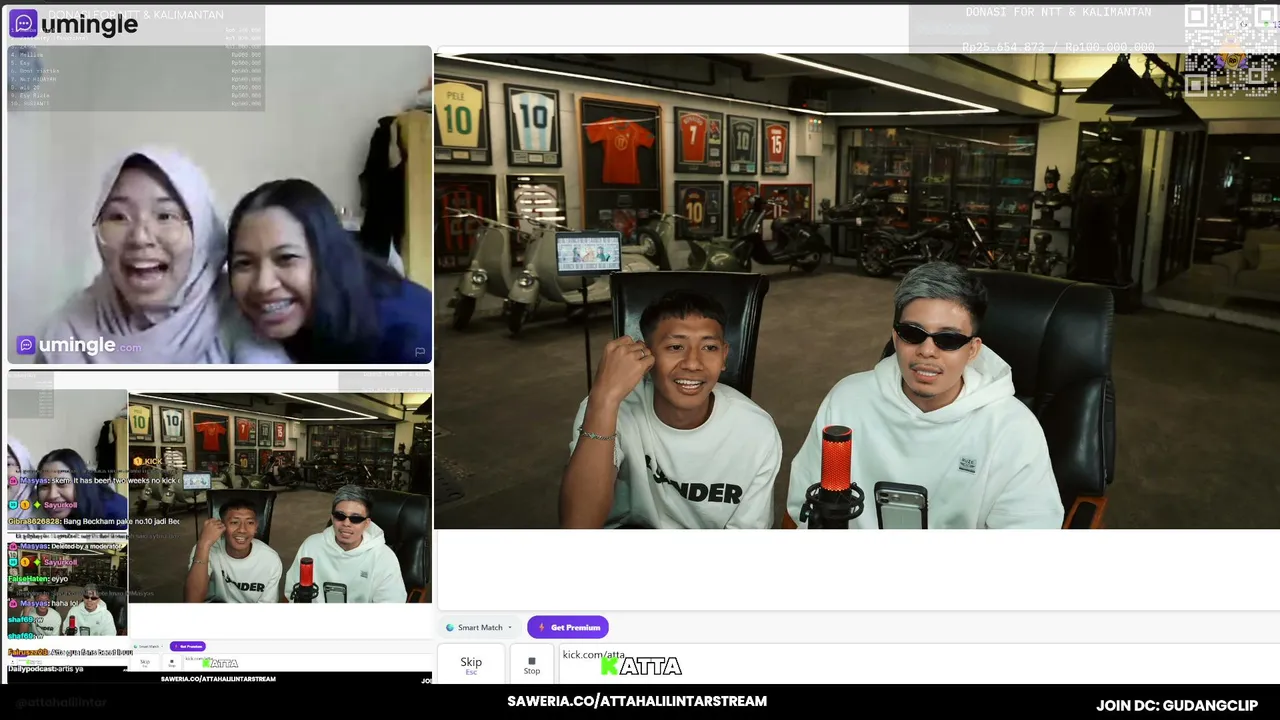Click the stranger's webcam video

coord(220,205)
